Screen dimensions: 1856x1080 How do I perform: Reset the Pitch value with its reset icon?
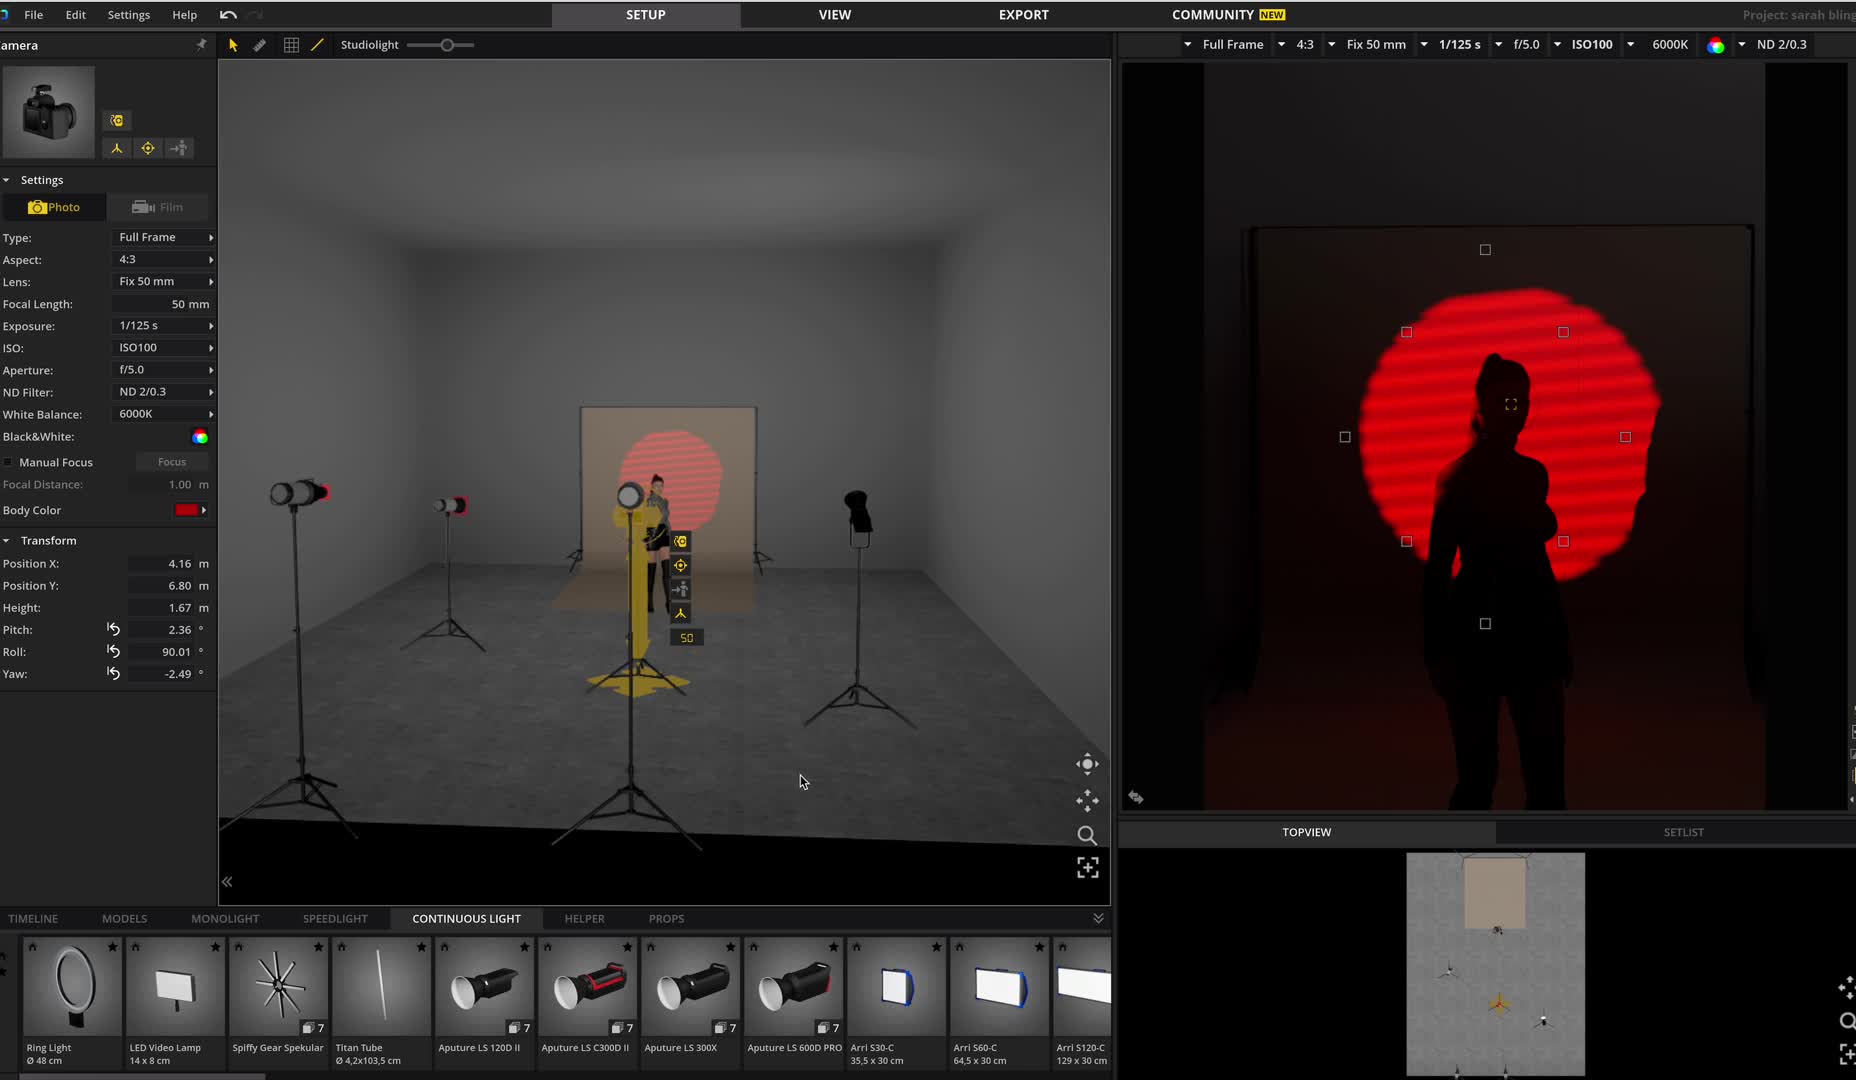(113, 629)
